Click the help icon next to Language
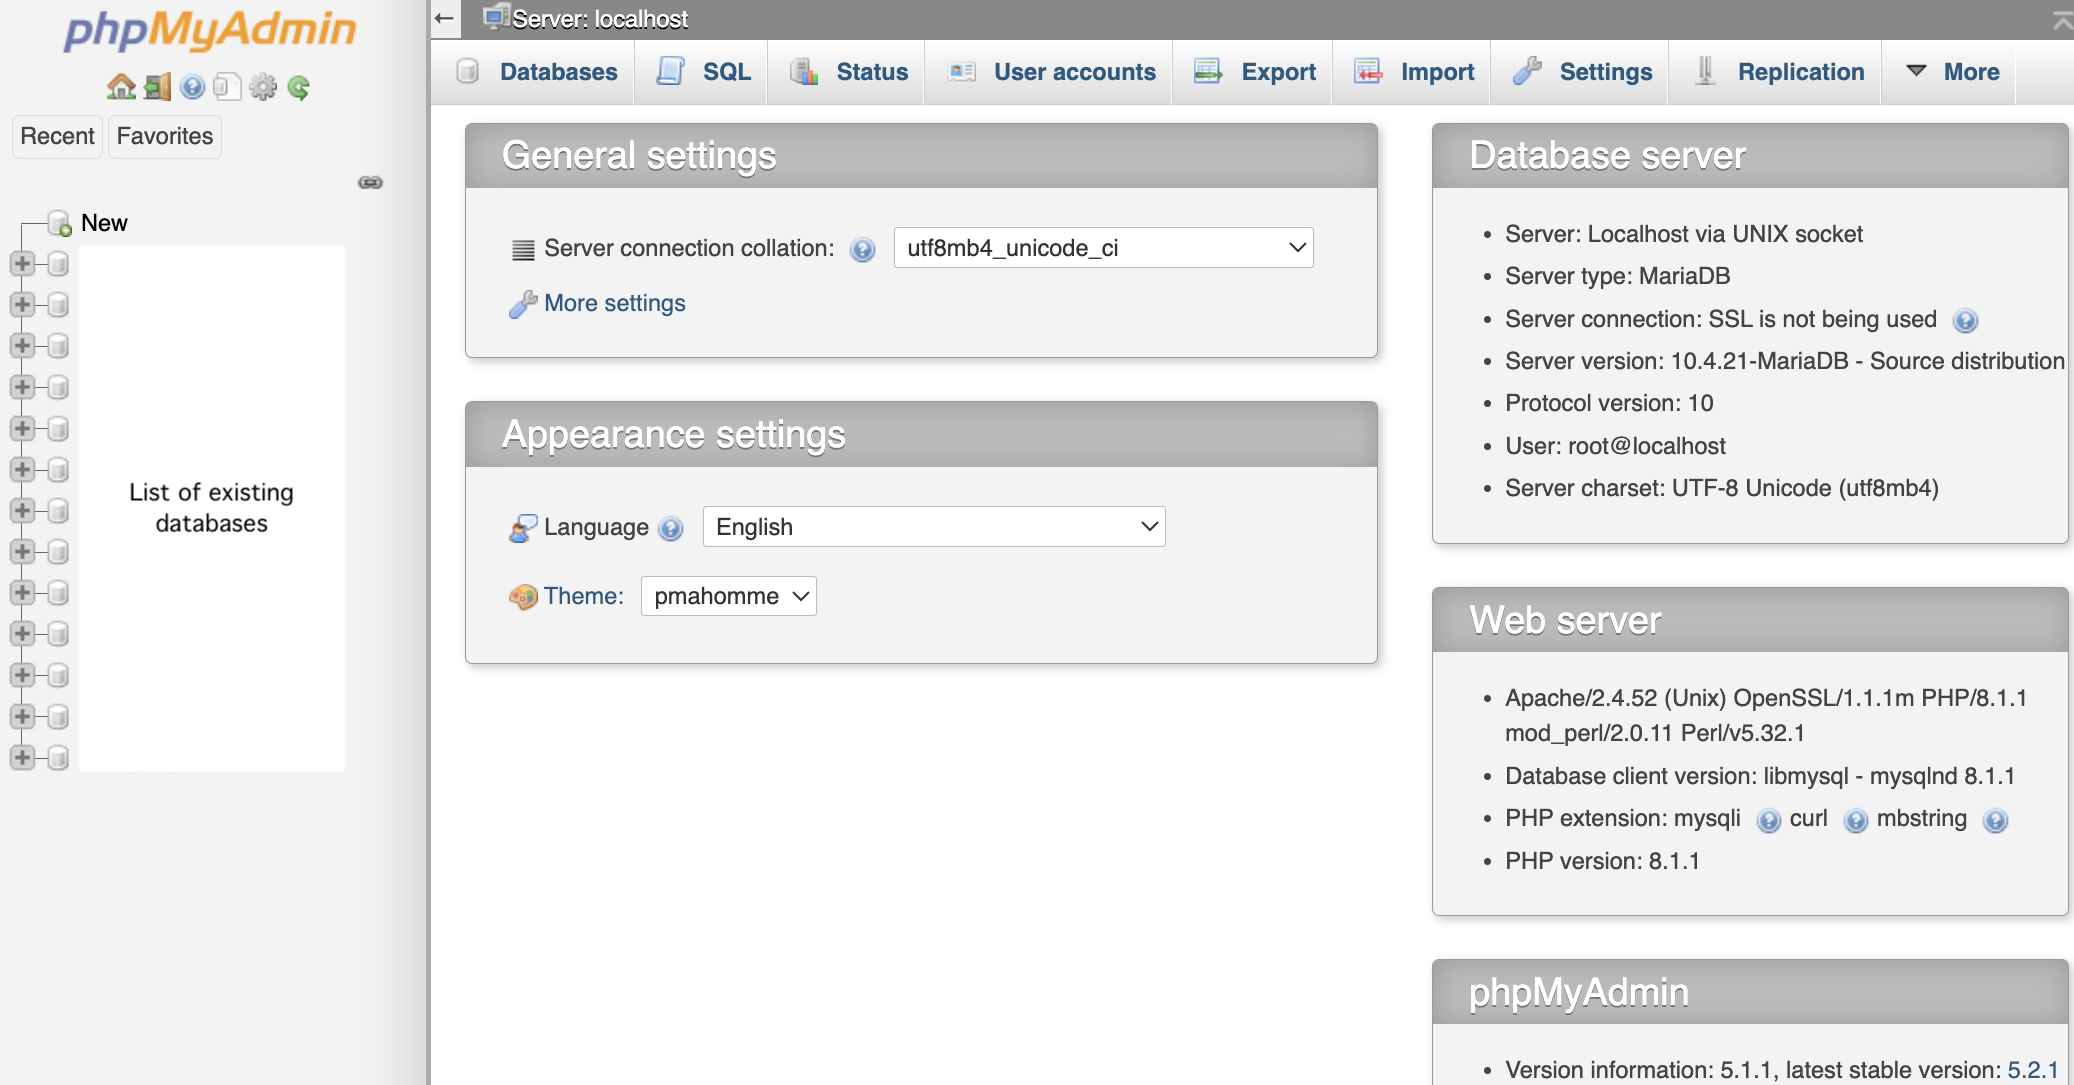 671,529
